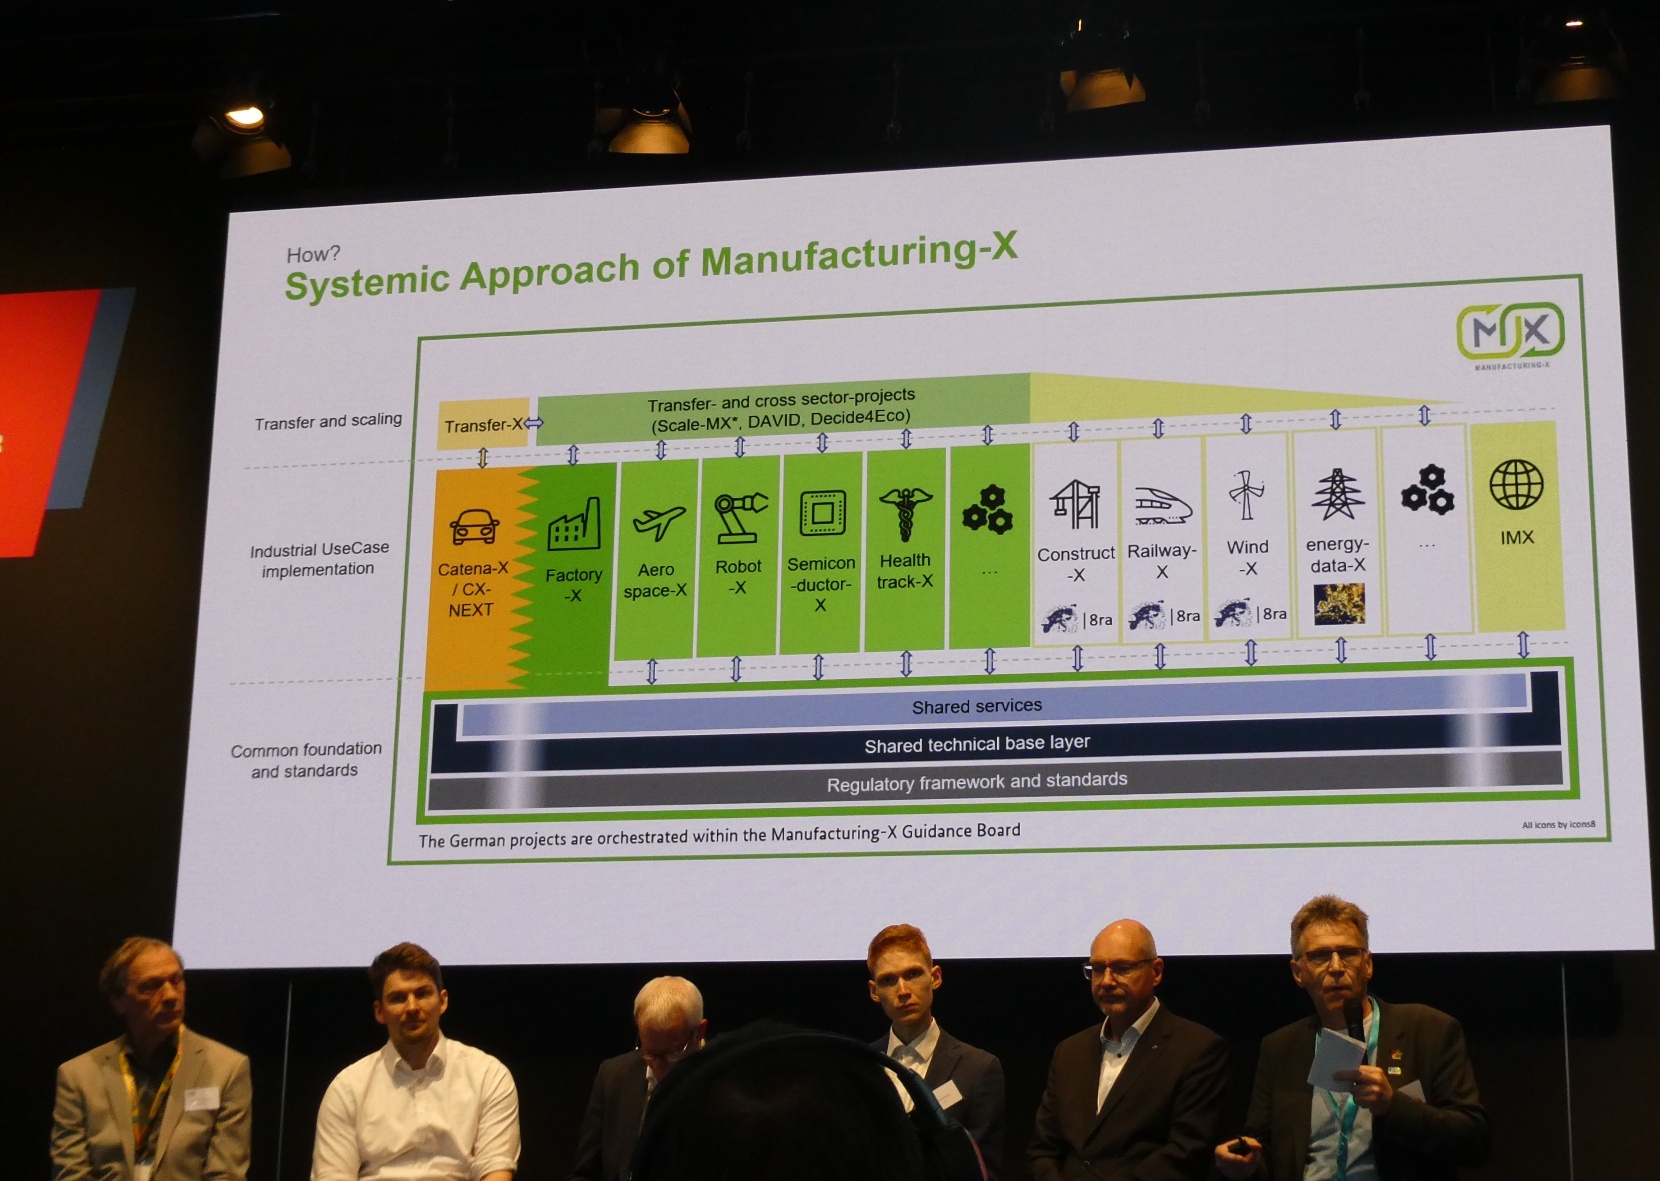
Task: Click the energy-data-X label
Action: click(x=1338, y=555)
